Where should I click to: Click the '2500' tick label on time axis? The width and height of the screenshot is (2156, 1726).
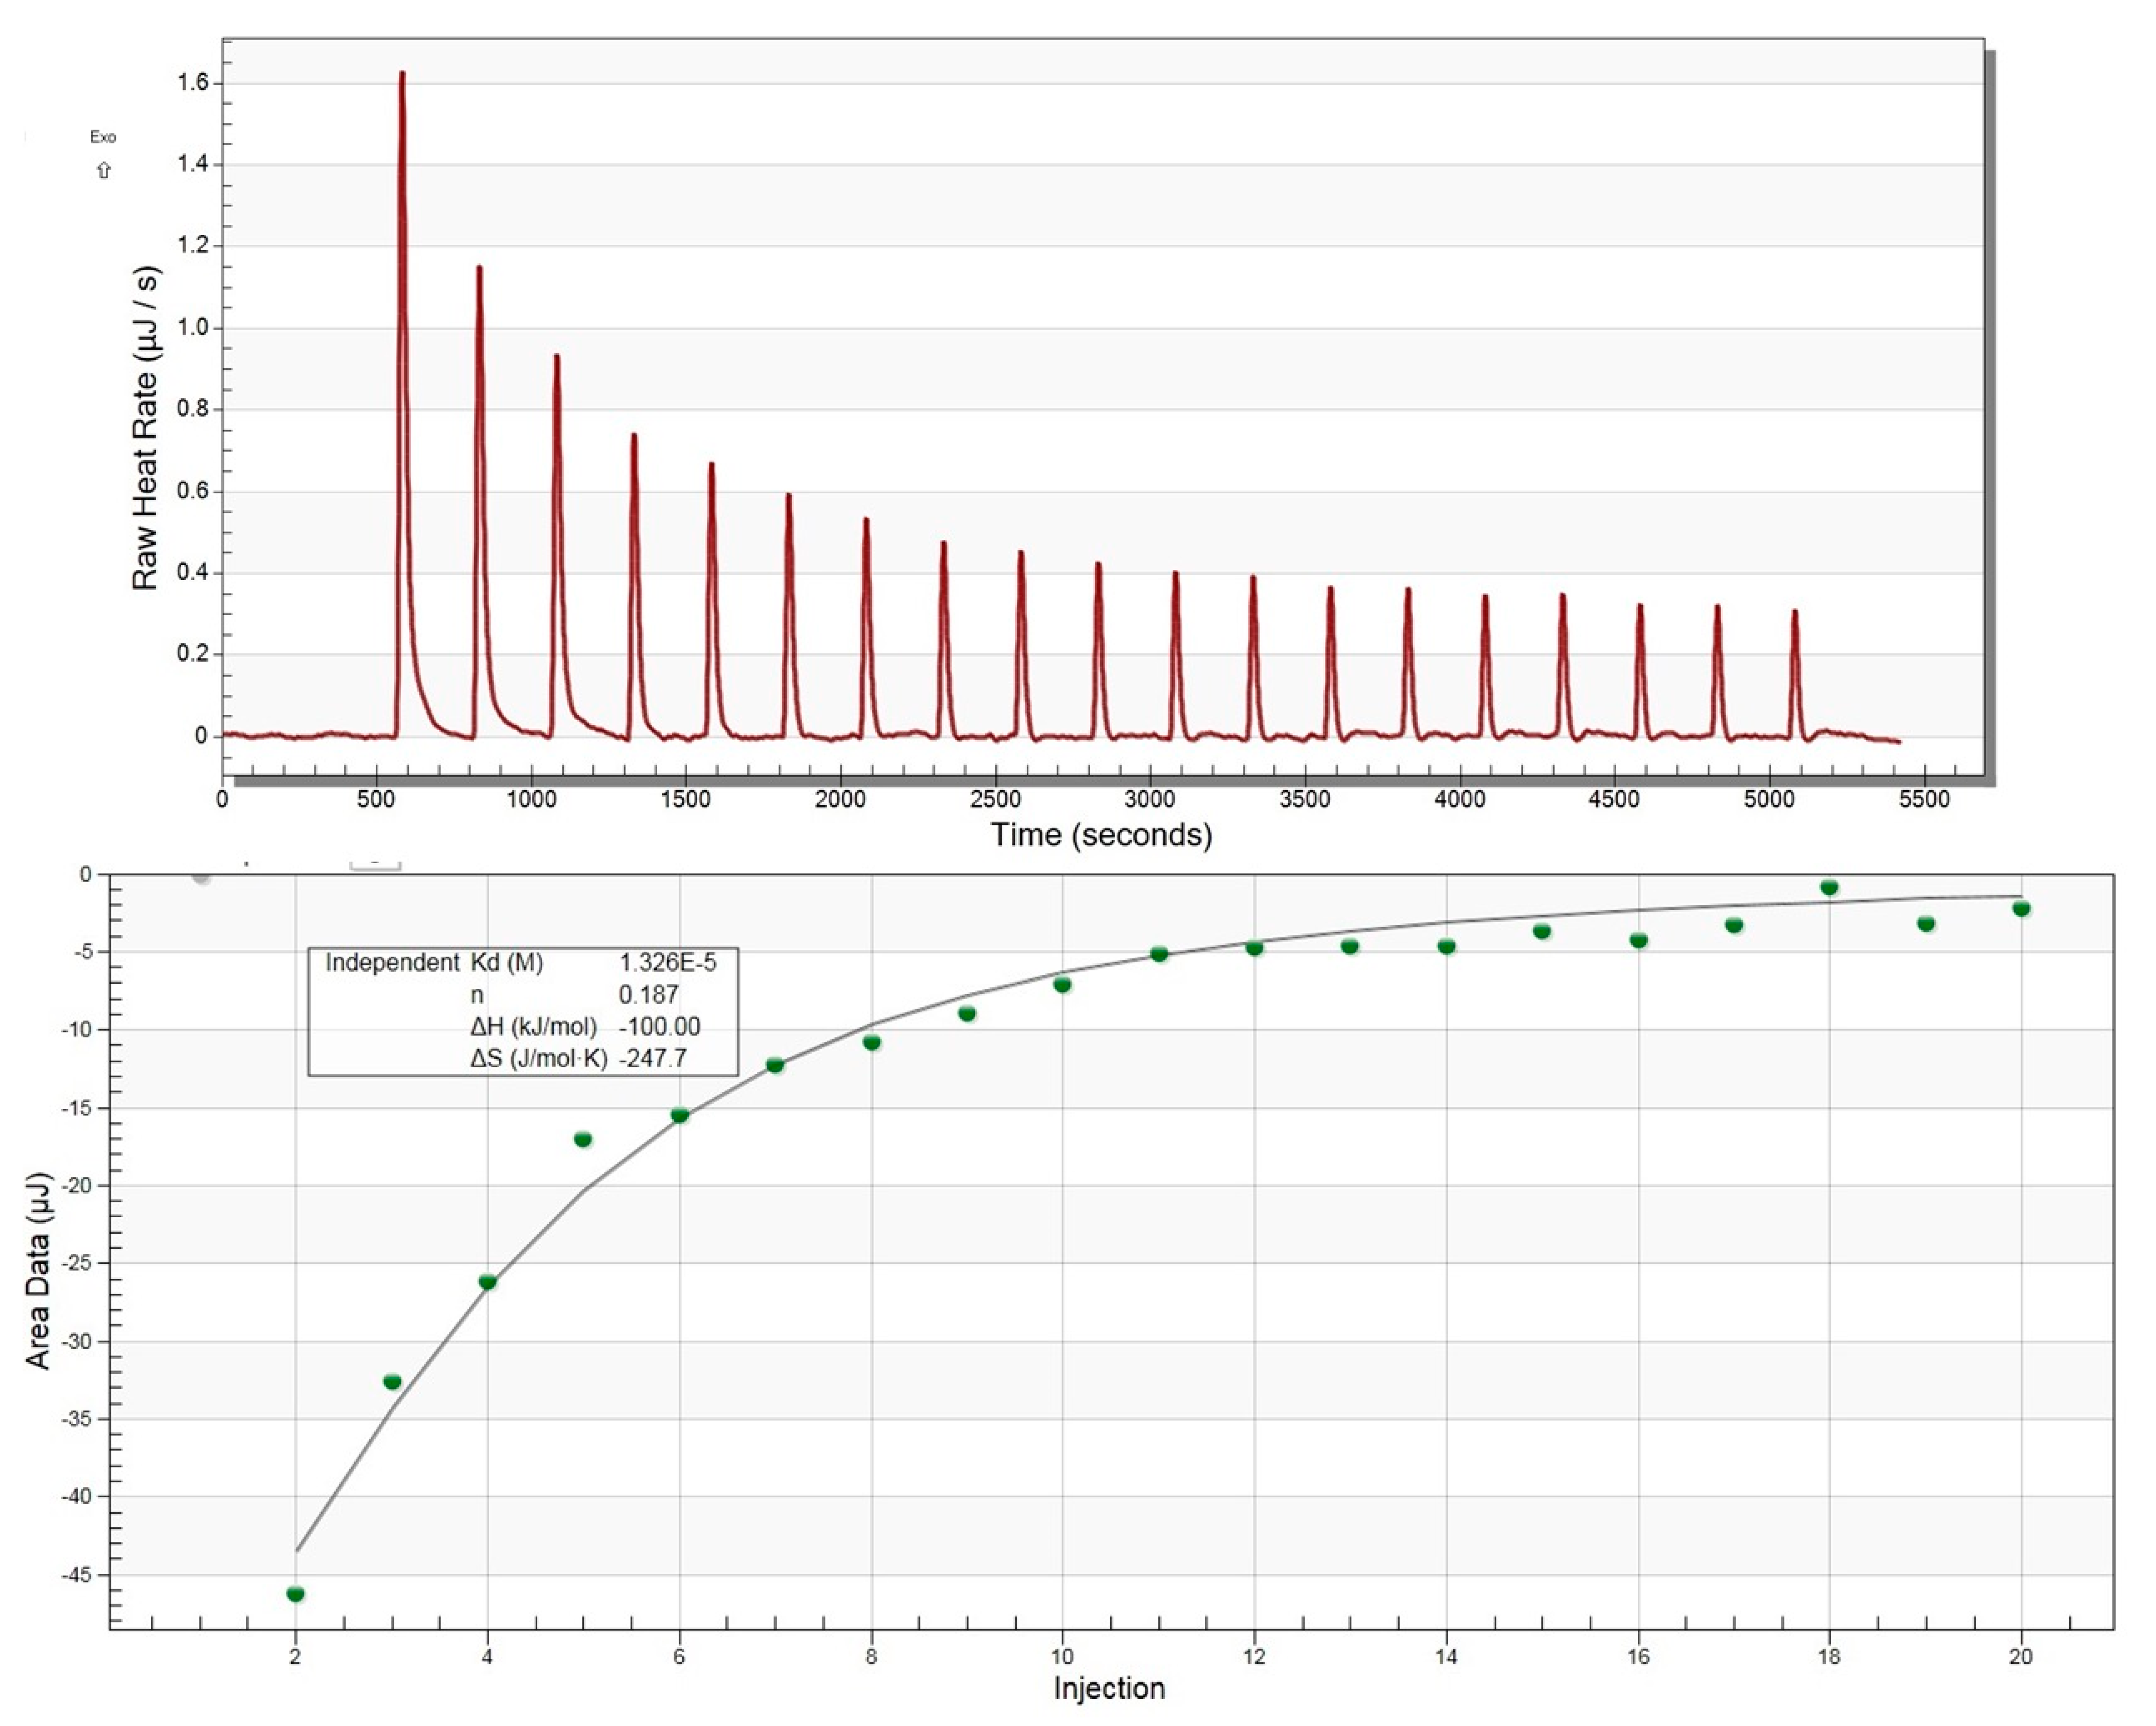point(996,799)
